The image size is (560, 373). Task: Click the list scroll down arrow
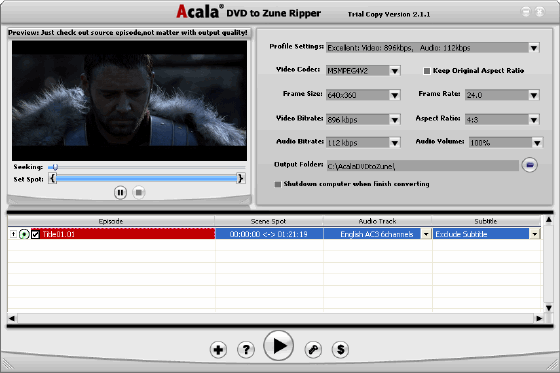pyautogui.click(x=549, y=308)
